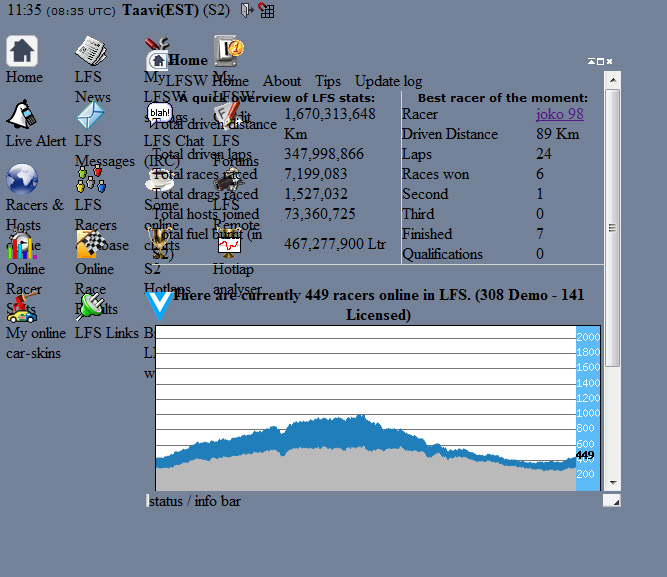Click the logout door icon
The width and height of the screenshot is (667, 577).
point(247,10)
